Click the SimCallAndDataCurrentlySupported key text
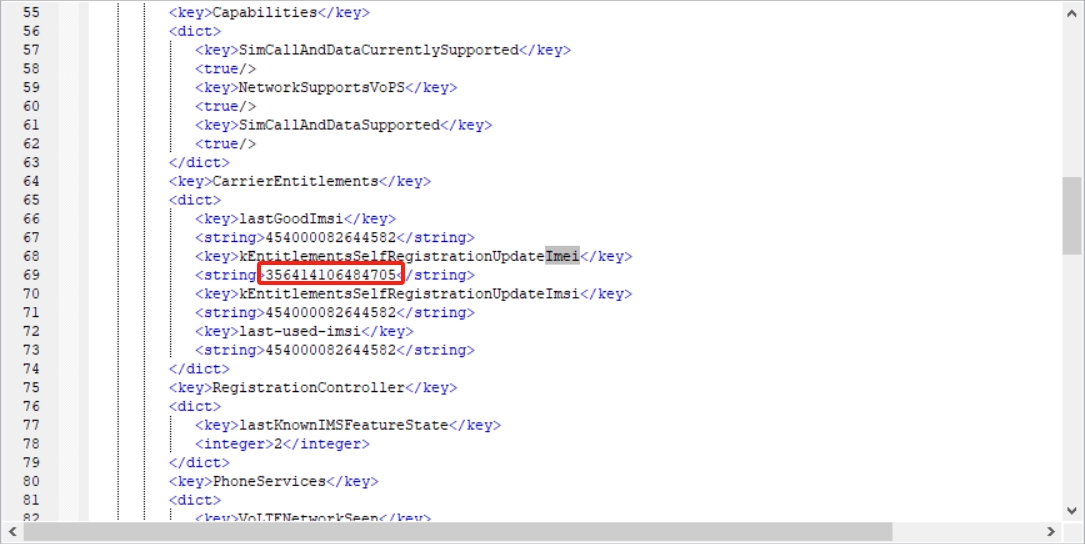Screen dimensions: 1085x544 coord(377,50)
